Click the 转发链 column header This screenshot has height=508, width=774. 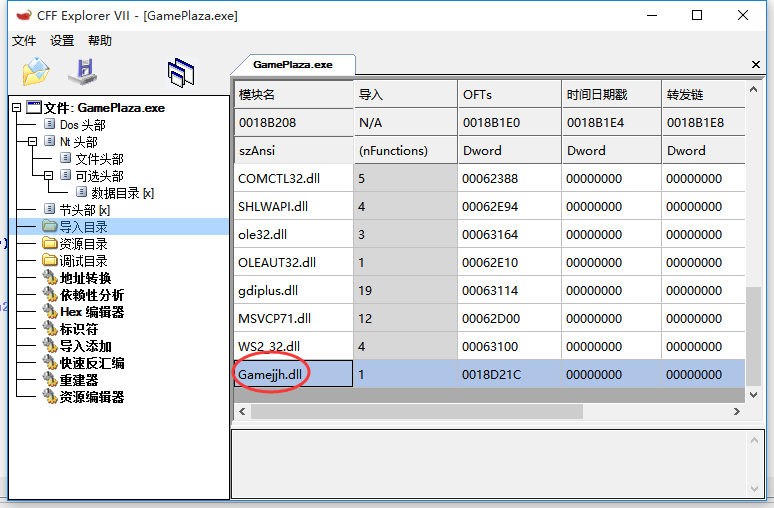(703, 94)
